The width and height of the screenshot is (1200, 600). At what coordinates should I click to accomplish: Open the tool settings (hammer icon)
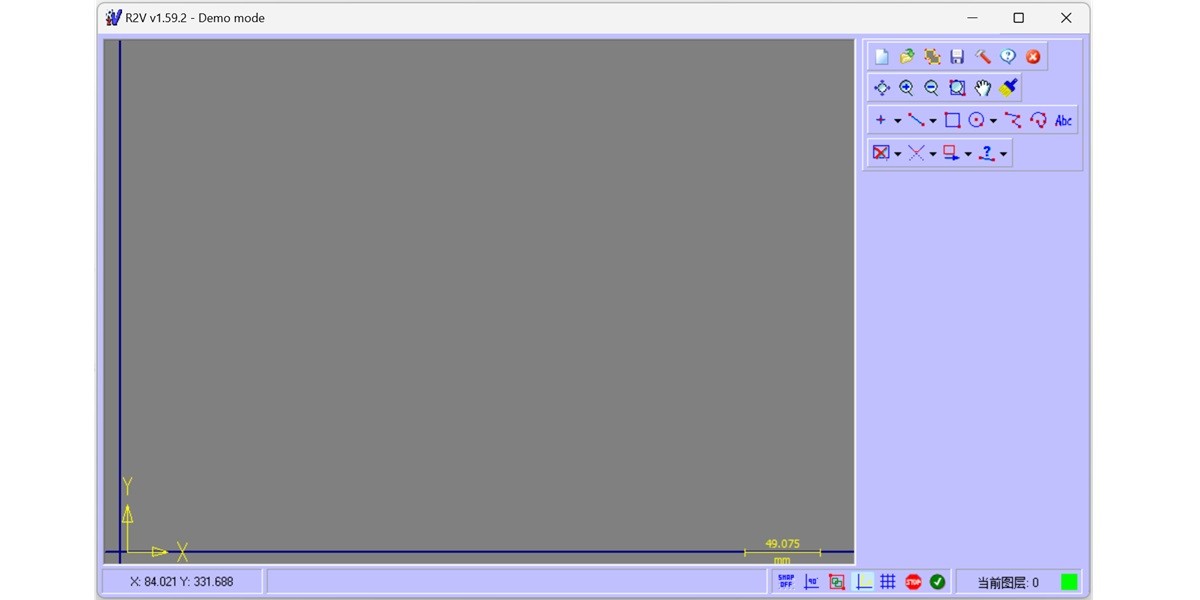coord(982,56)
